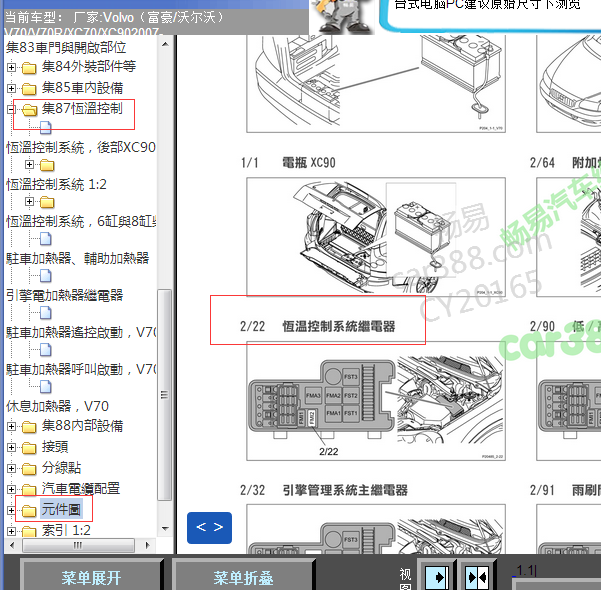Click document icon for 駐車加熱器遙控啟動
Screen dimensions: 601x590
(x=46, y=313)
